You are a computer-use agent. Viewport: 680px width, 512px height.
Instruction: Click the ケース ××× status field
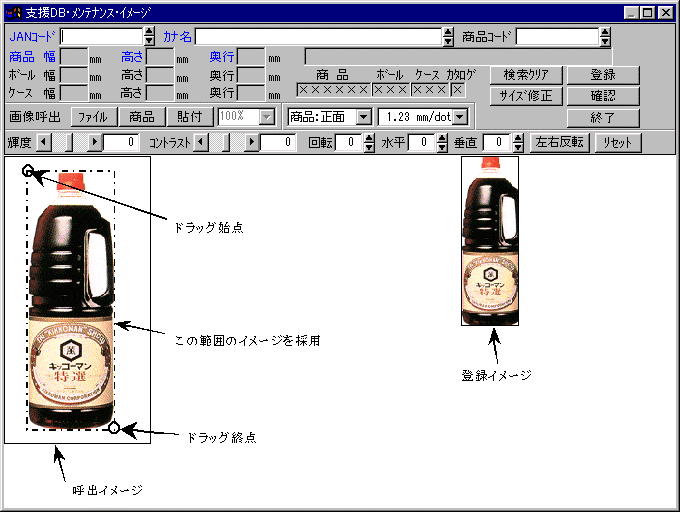pos(430,90)
